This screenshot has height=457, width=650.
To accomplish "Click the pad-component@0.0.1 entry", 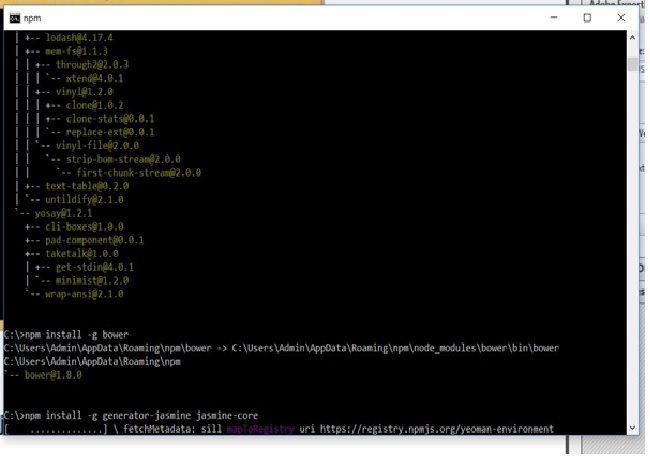I will click(95, 240).
